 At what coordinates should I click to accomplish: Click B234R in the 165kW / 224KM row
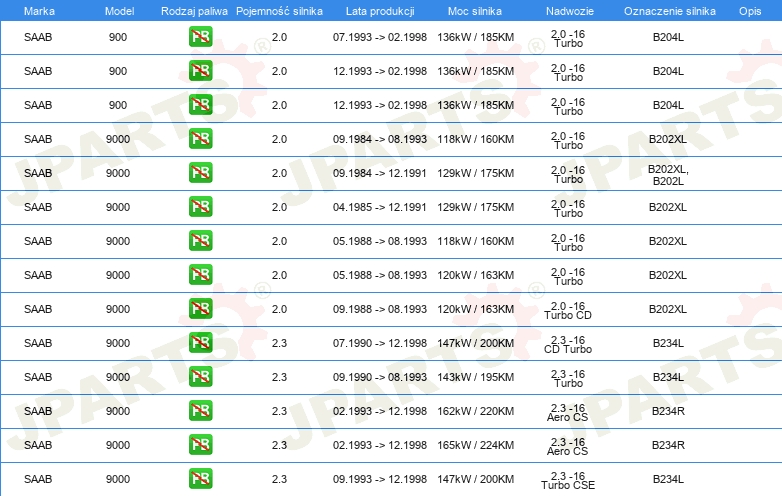(668, 445)
